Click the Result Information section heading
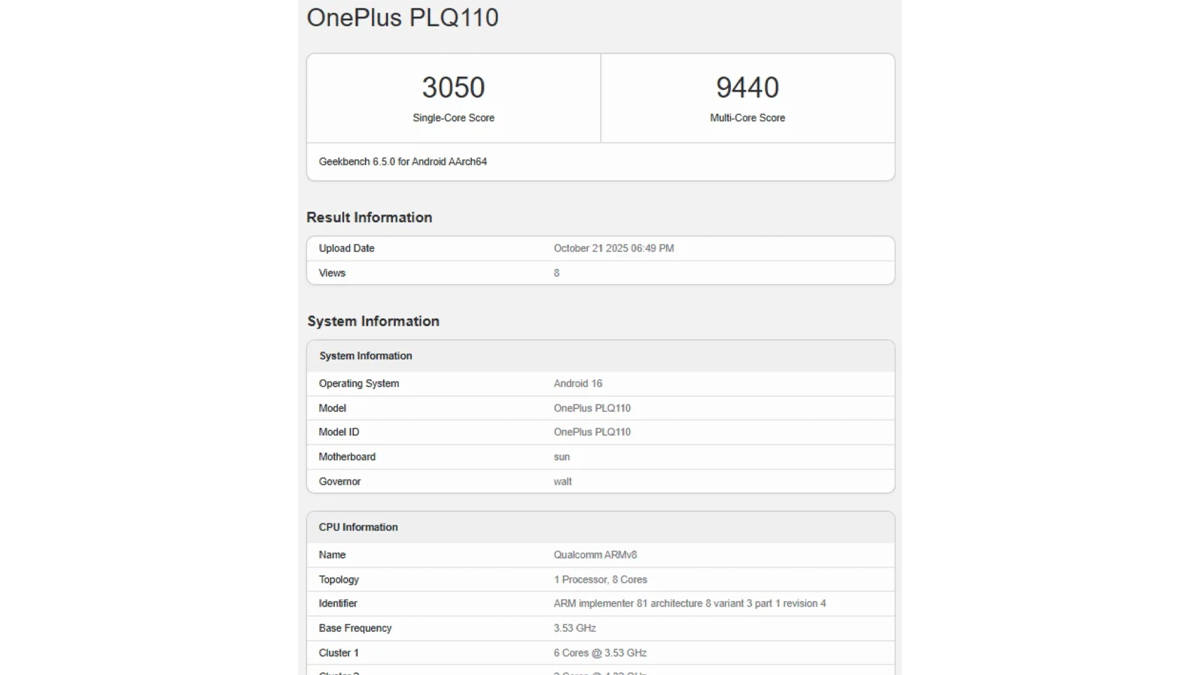Image resolution: width=1200 pixels, height=675 pixels. pos(369,218)
